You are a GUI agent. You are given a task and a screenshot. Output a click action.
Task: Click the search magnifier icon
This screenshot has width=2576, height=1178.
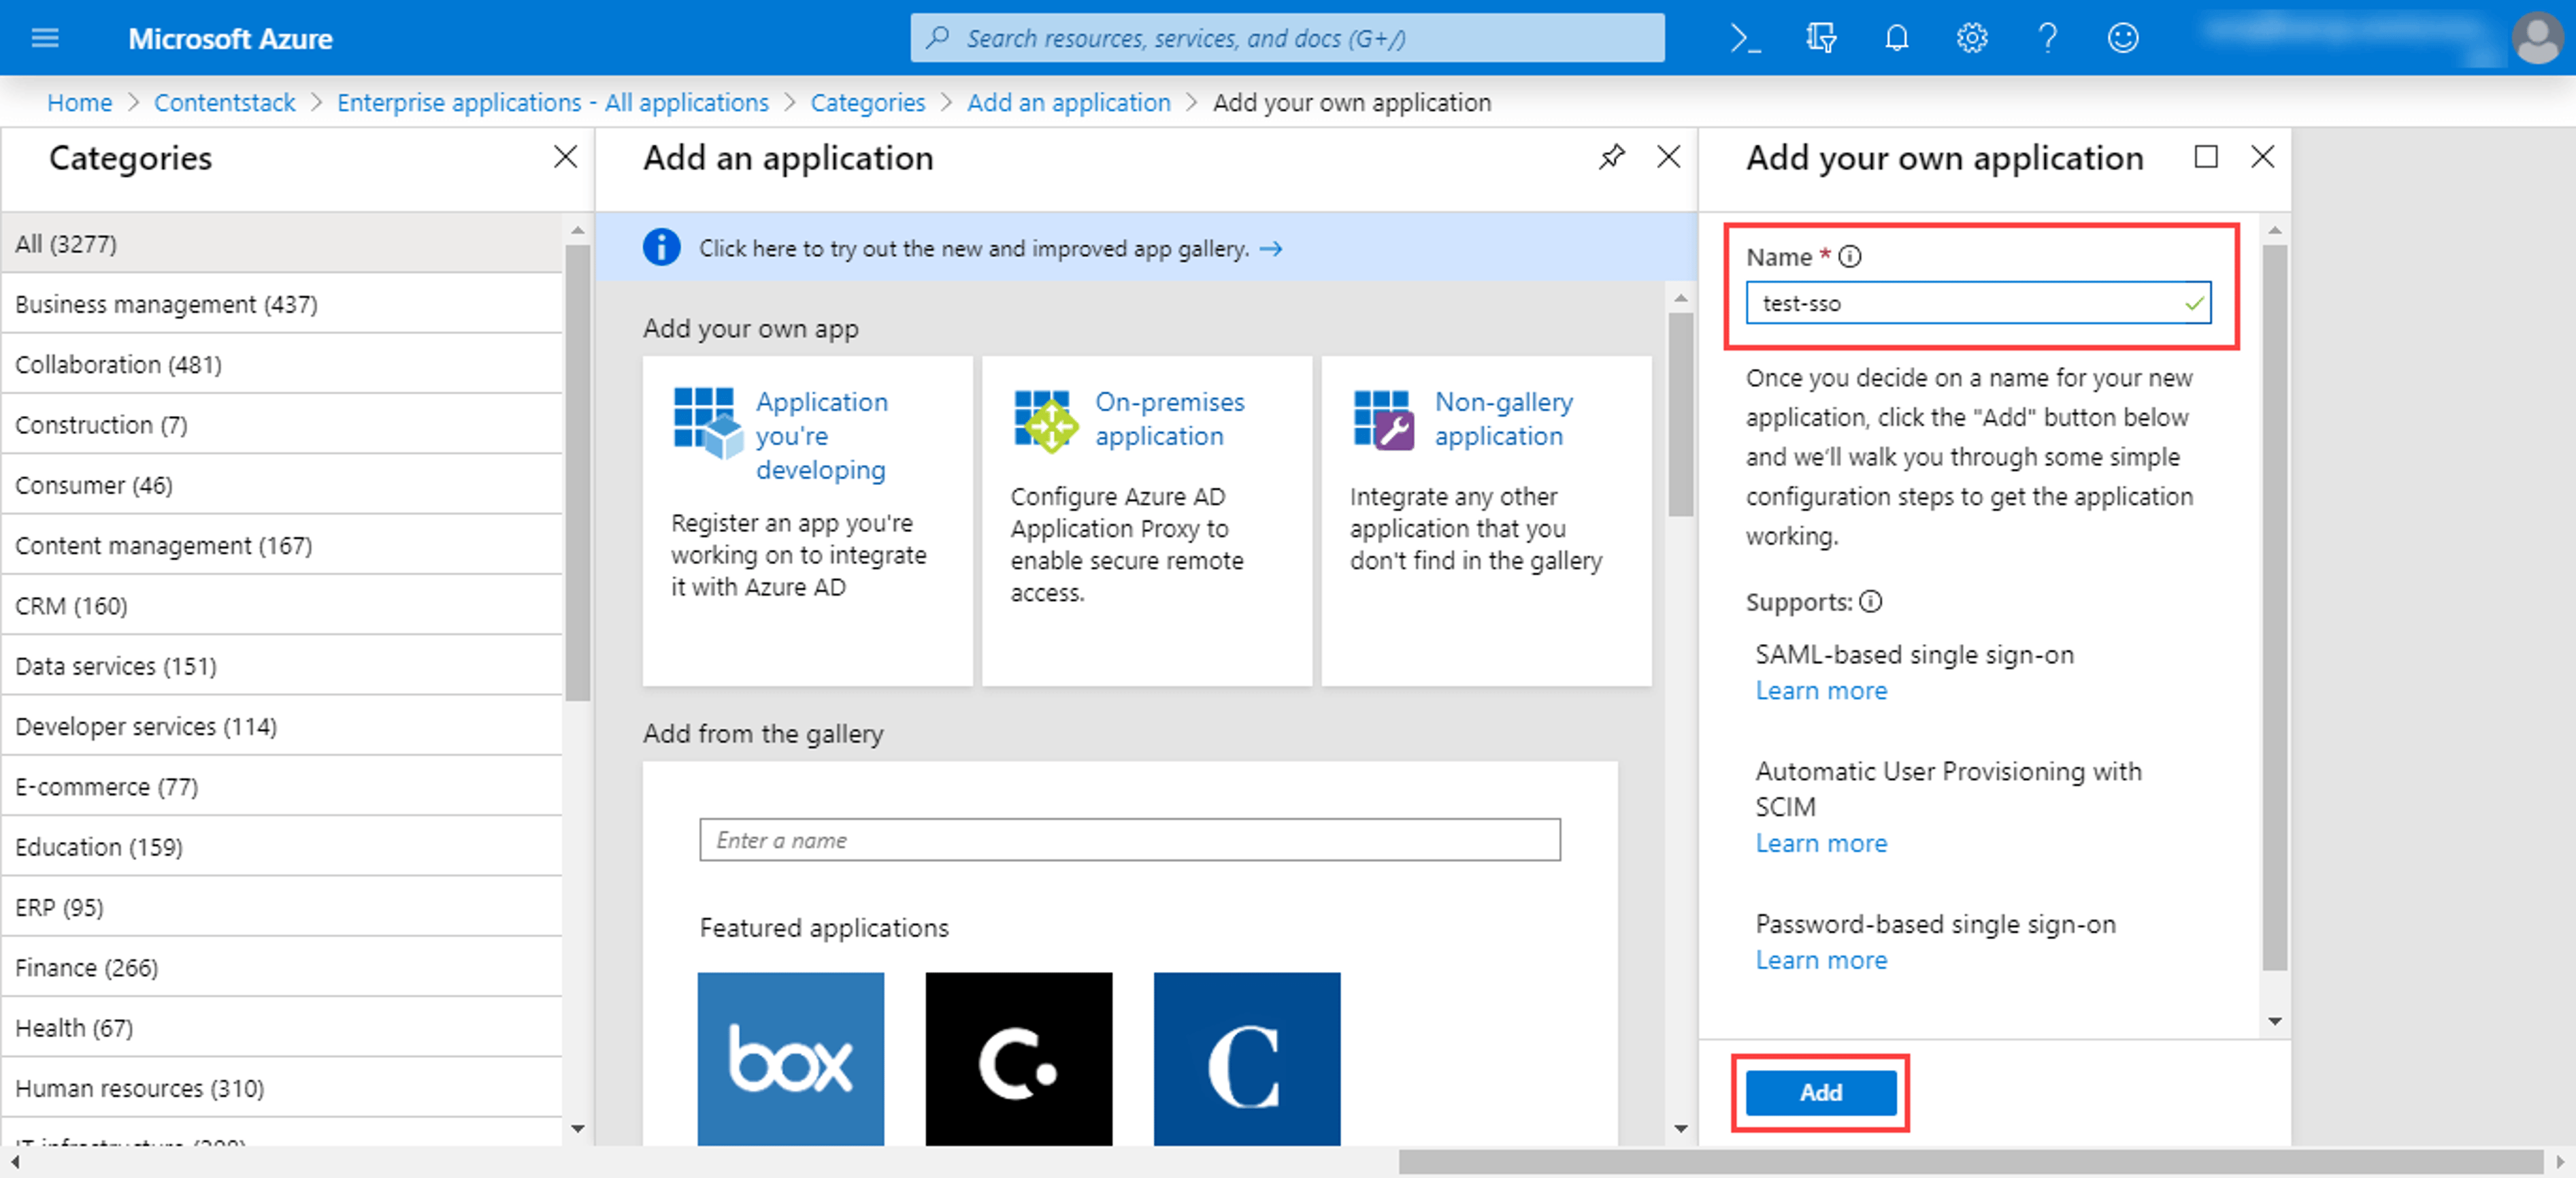[x=937, y=38]
